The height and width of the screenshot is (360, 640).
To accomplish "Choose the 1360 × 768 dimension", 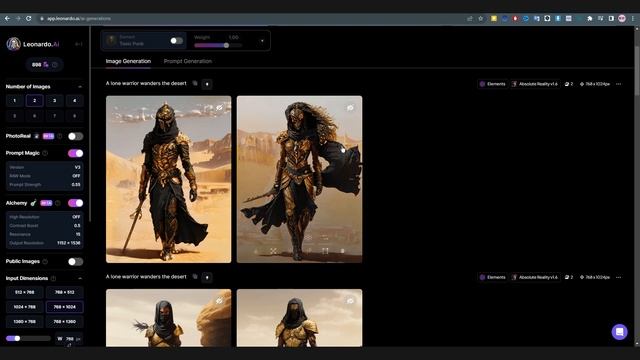I will coord(24,322).
